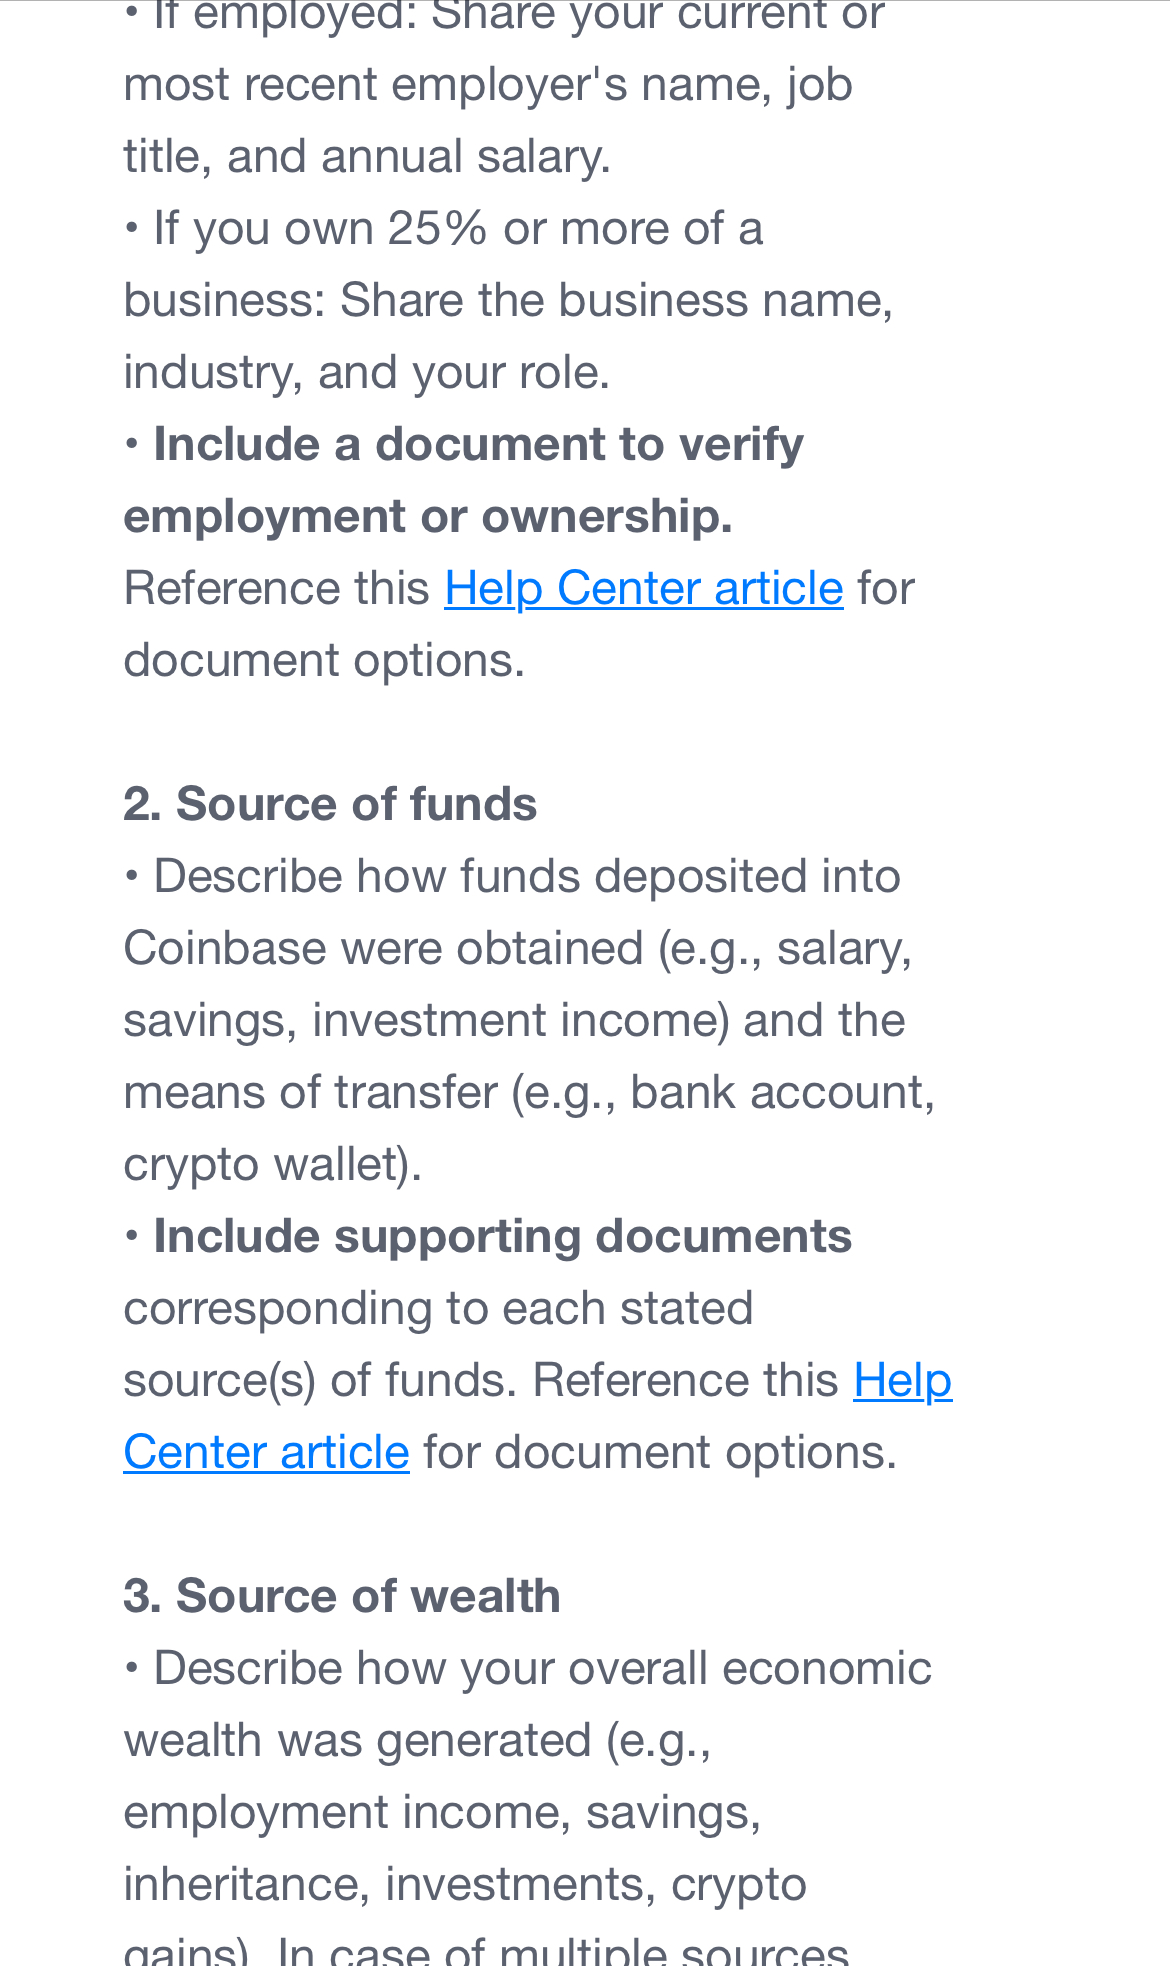Click the 'document options.' text under employment

(324, 660)
